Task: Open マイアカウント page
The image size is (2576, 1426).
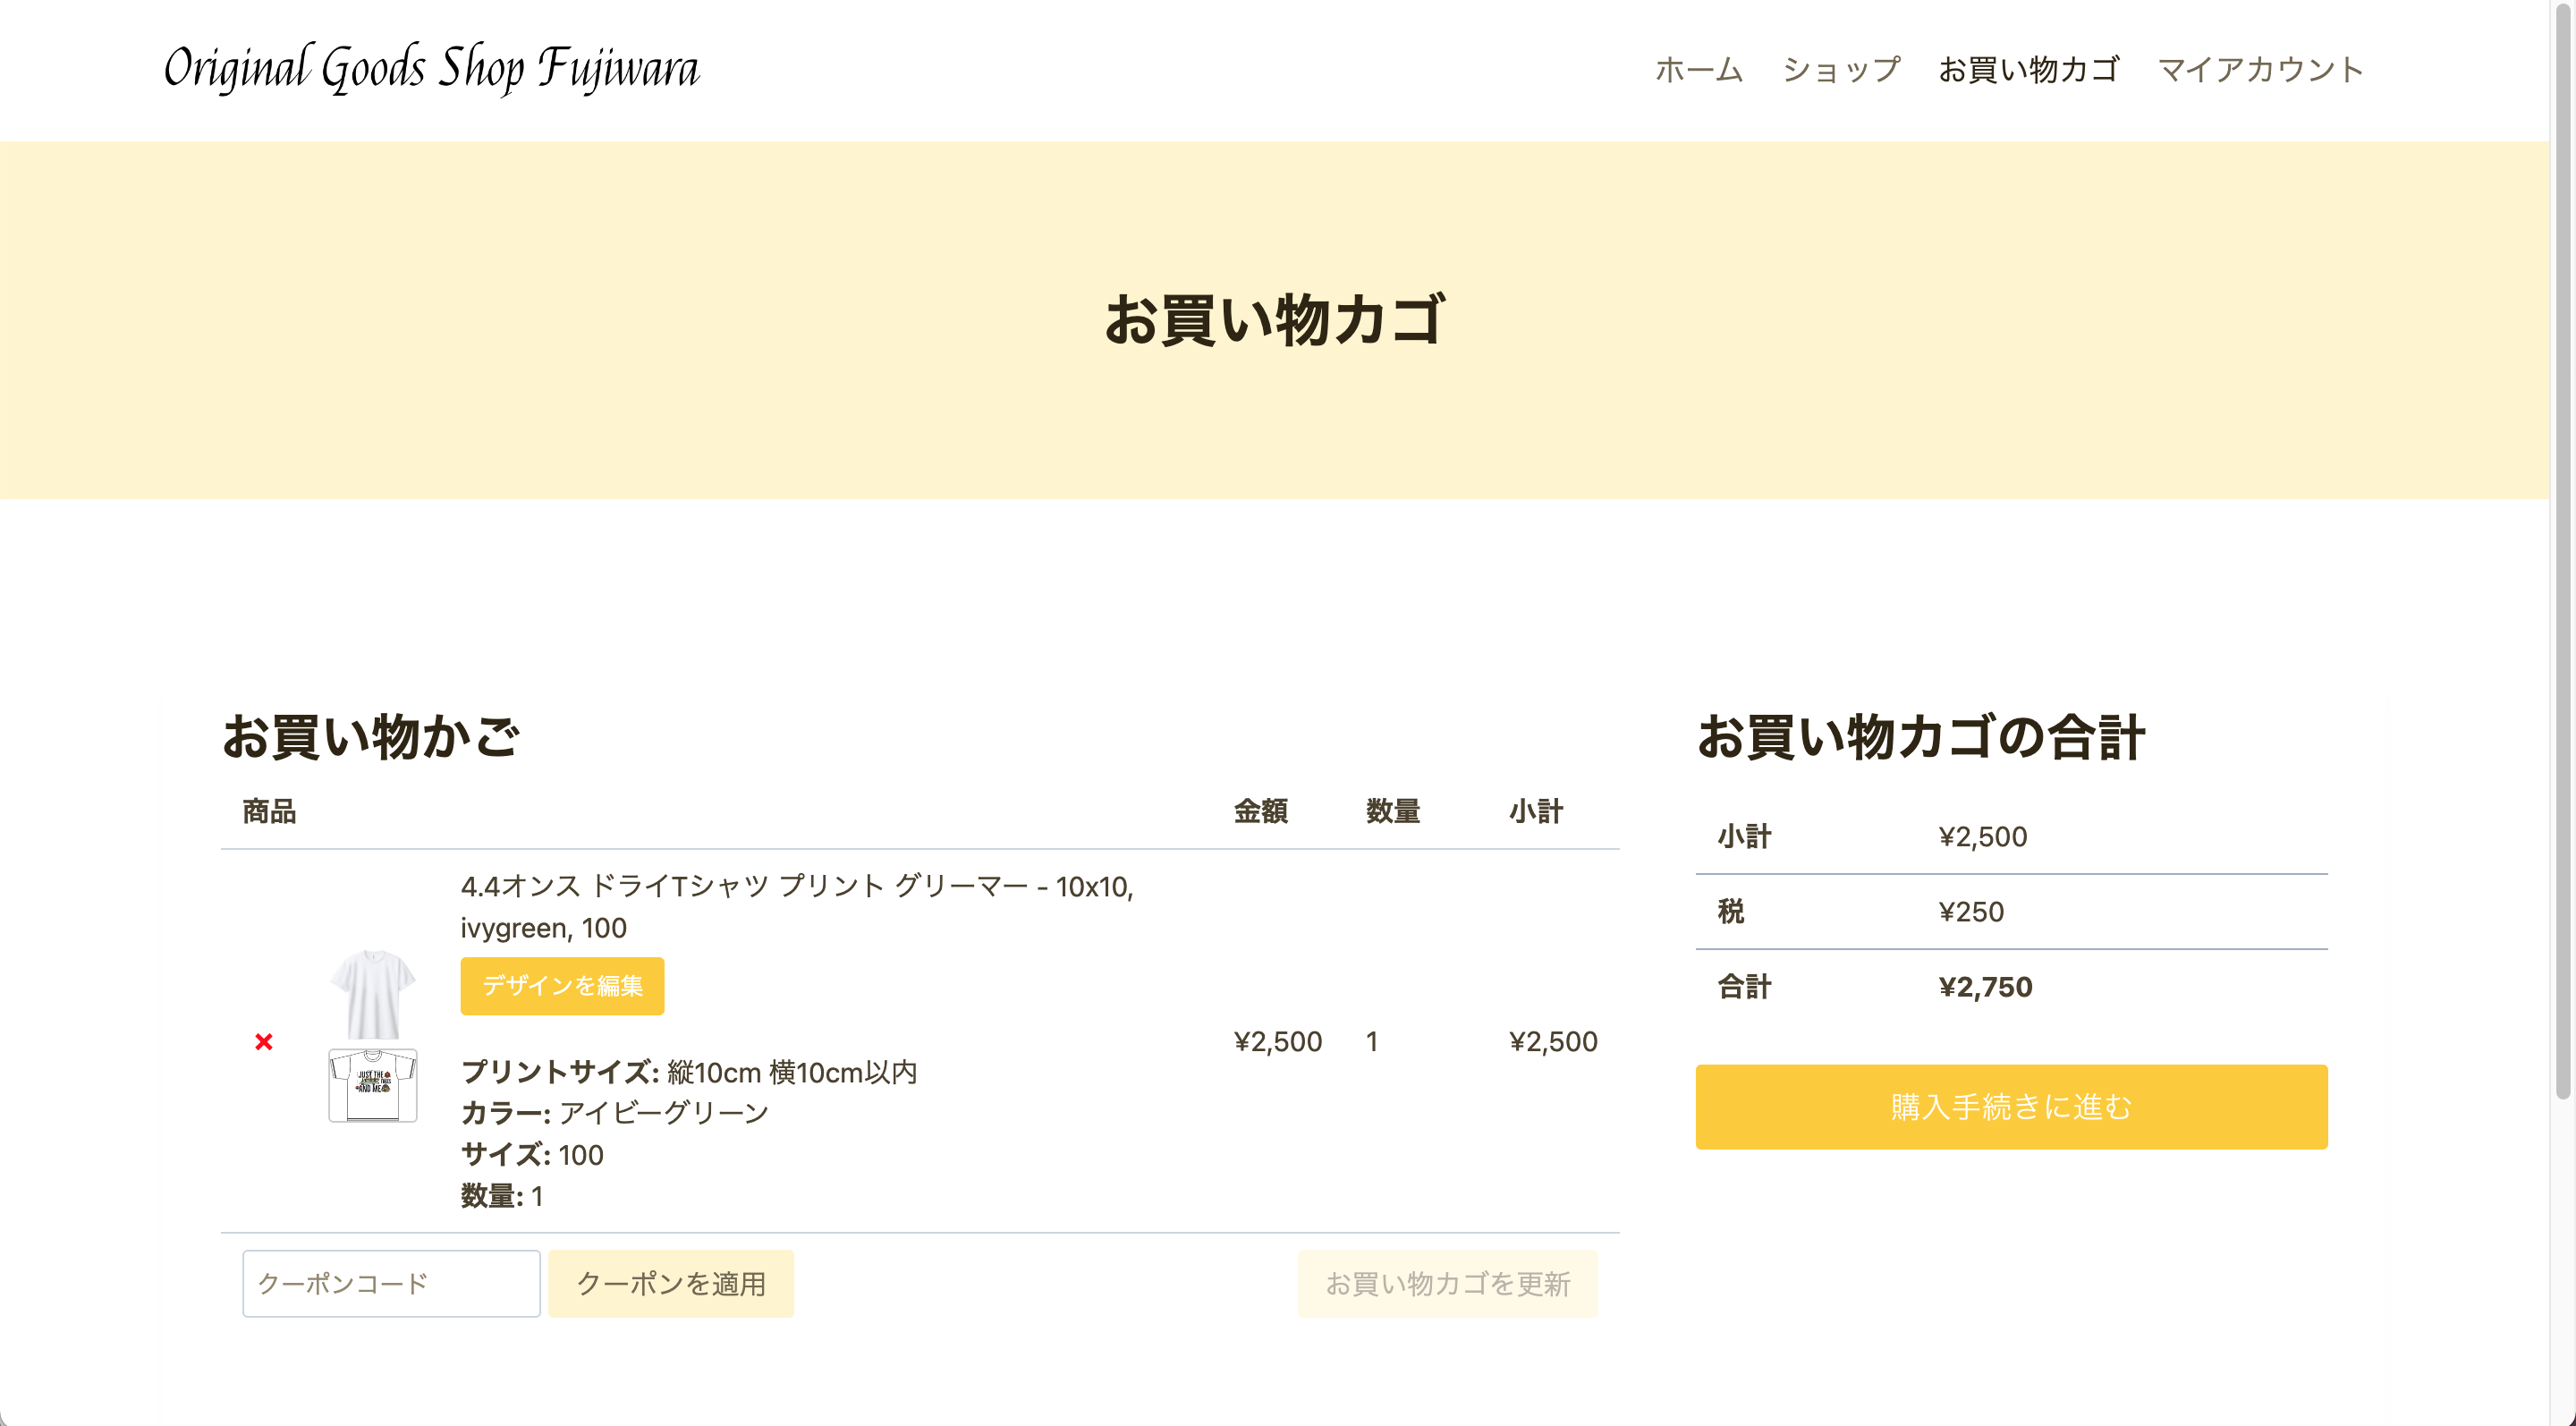Action: click(2261, 69)
